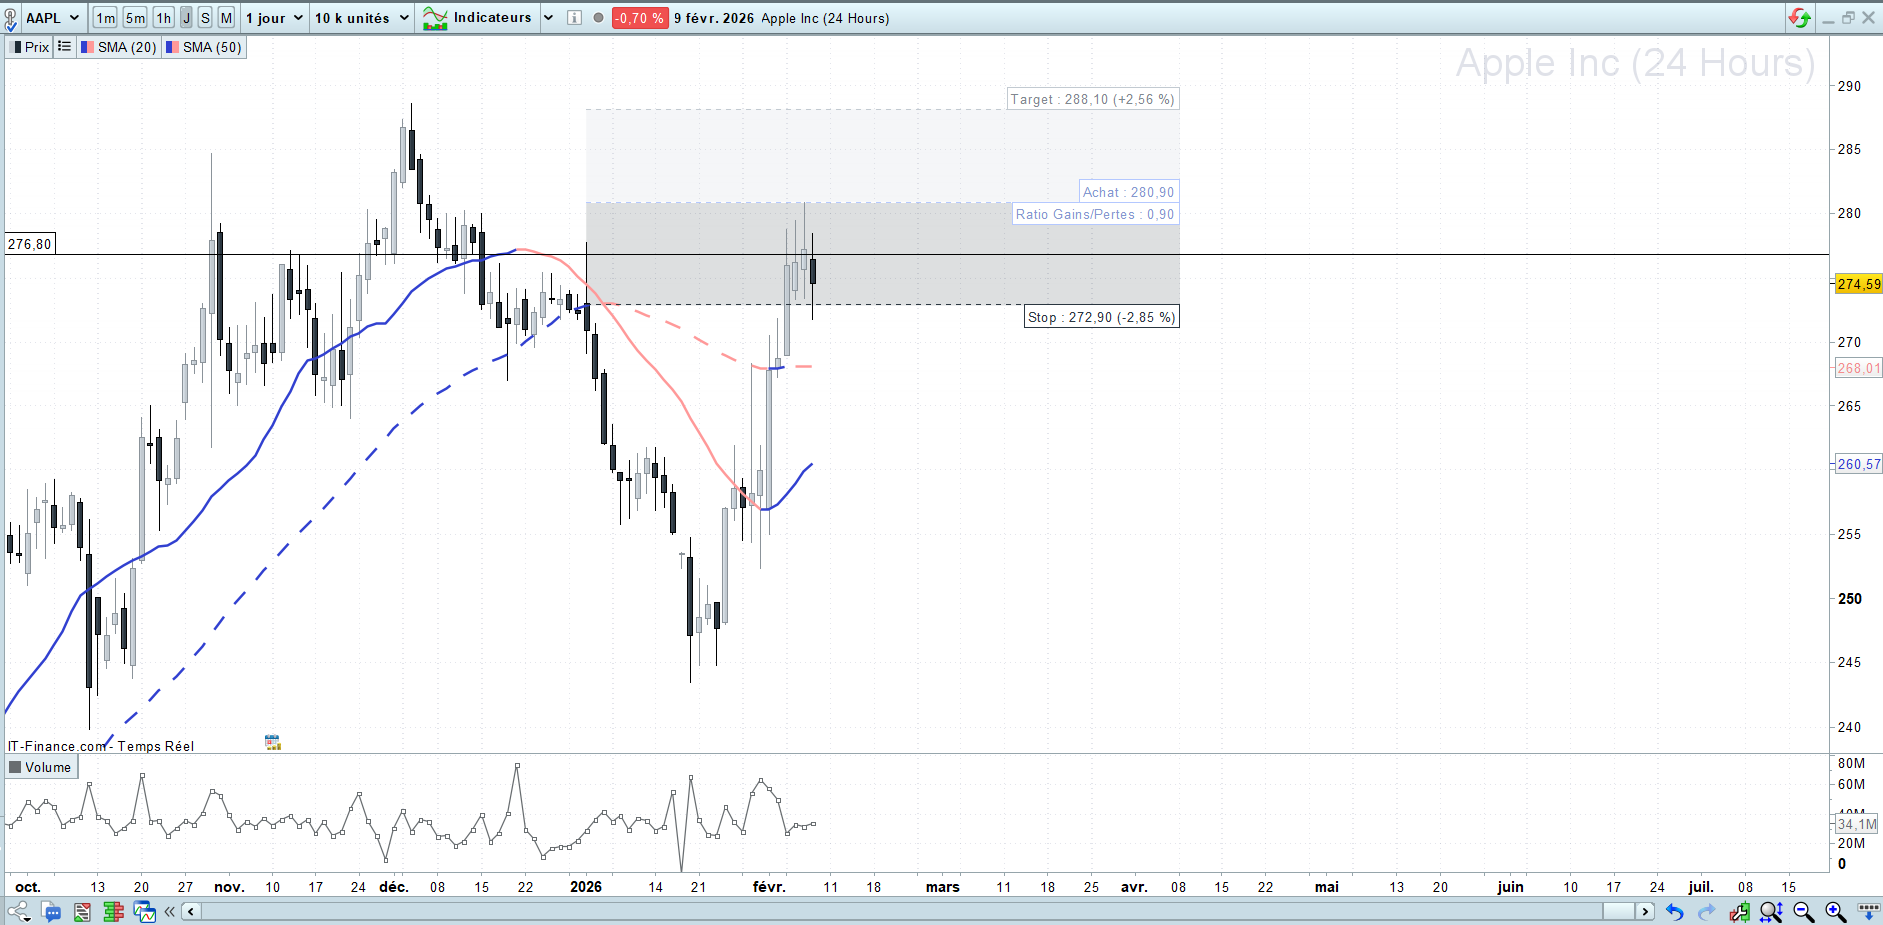The width and height of the screenshot is (1883, 925).
Task: Switch to the 1m timeframe
Action: point(105,18)
